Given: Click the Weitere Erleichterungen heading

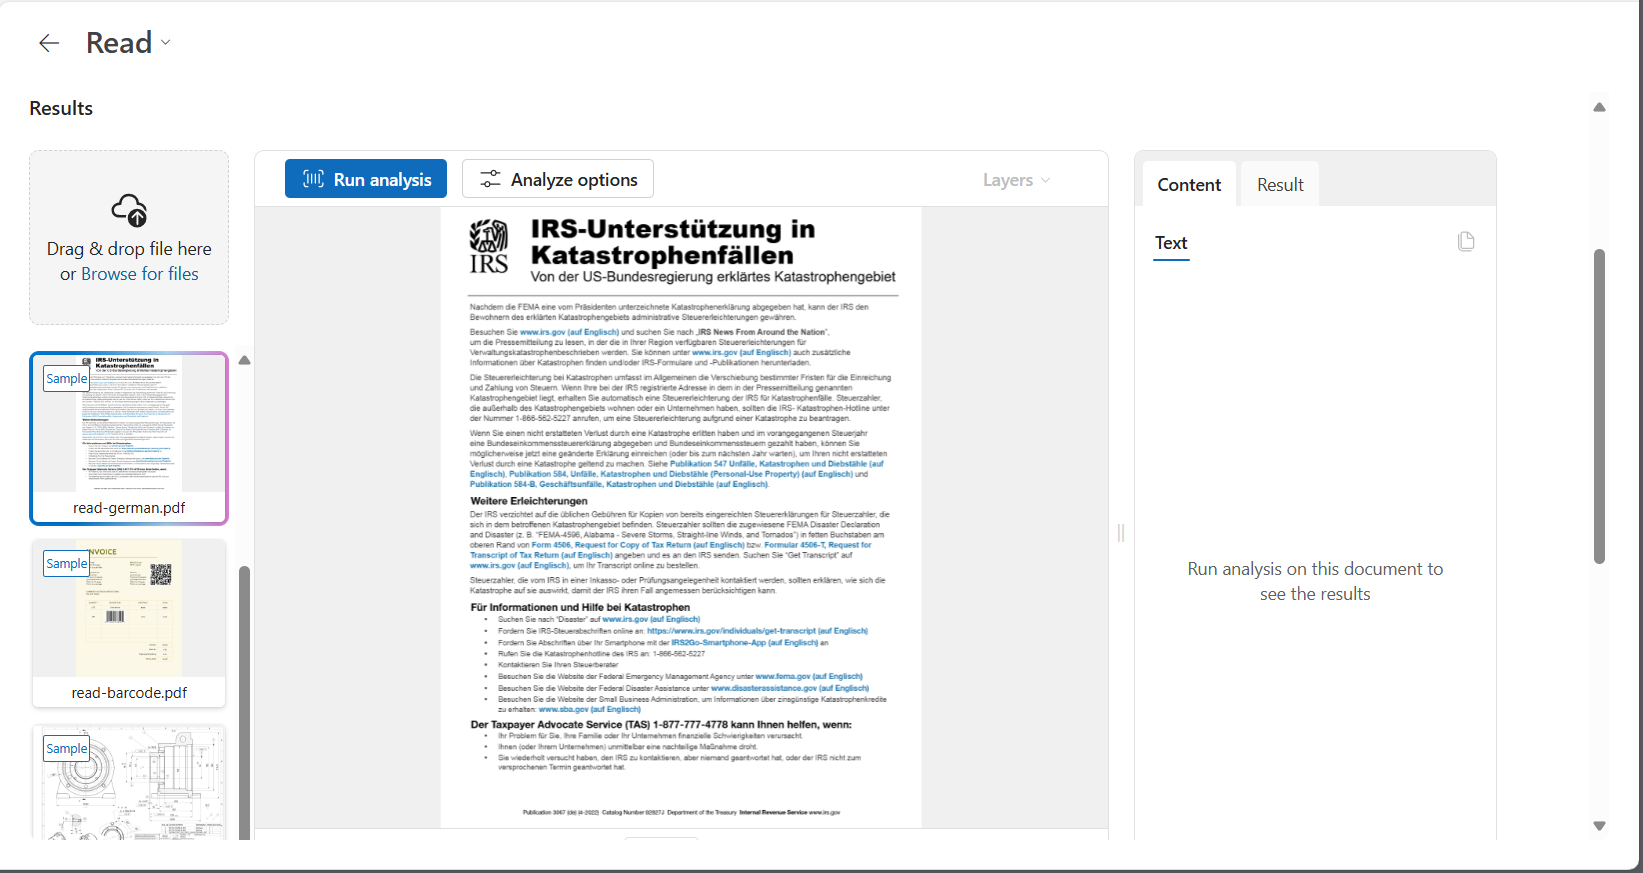Looking at the screenshot, I should click(x=529, y=501).
